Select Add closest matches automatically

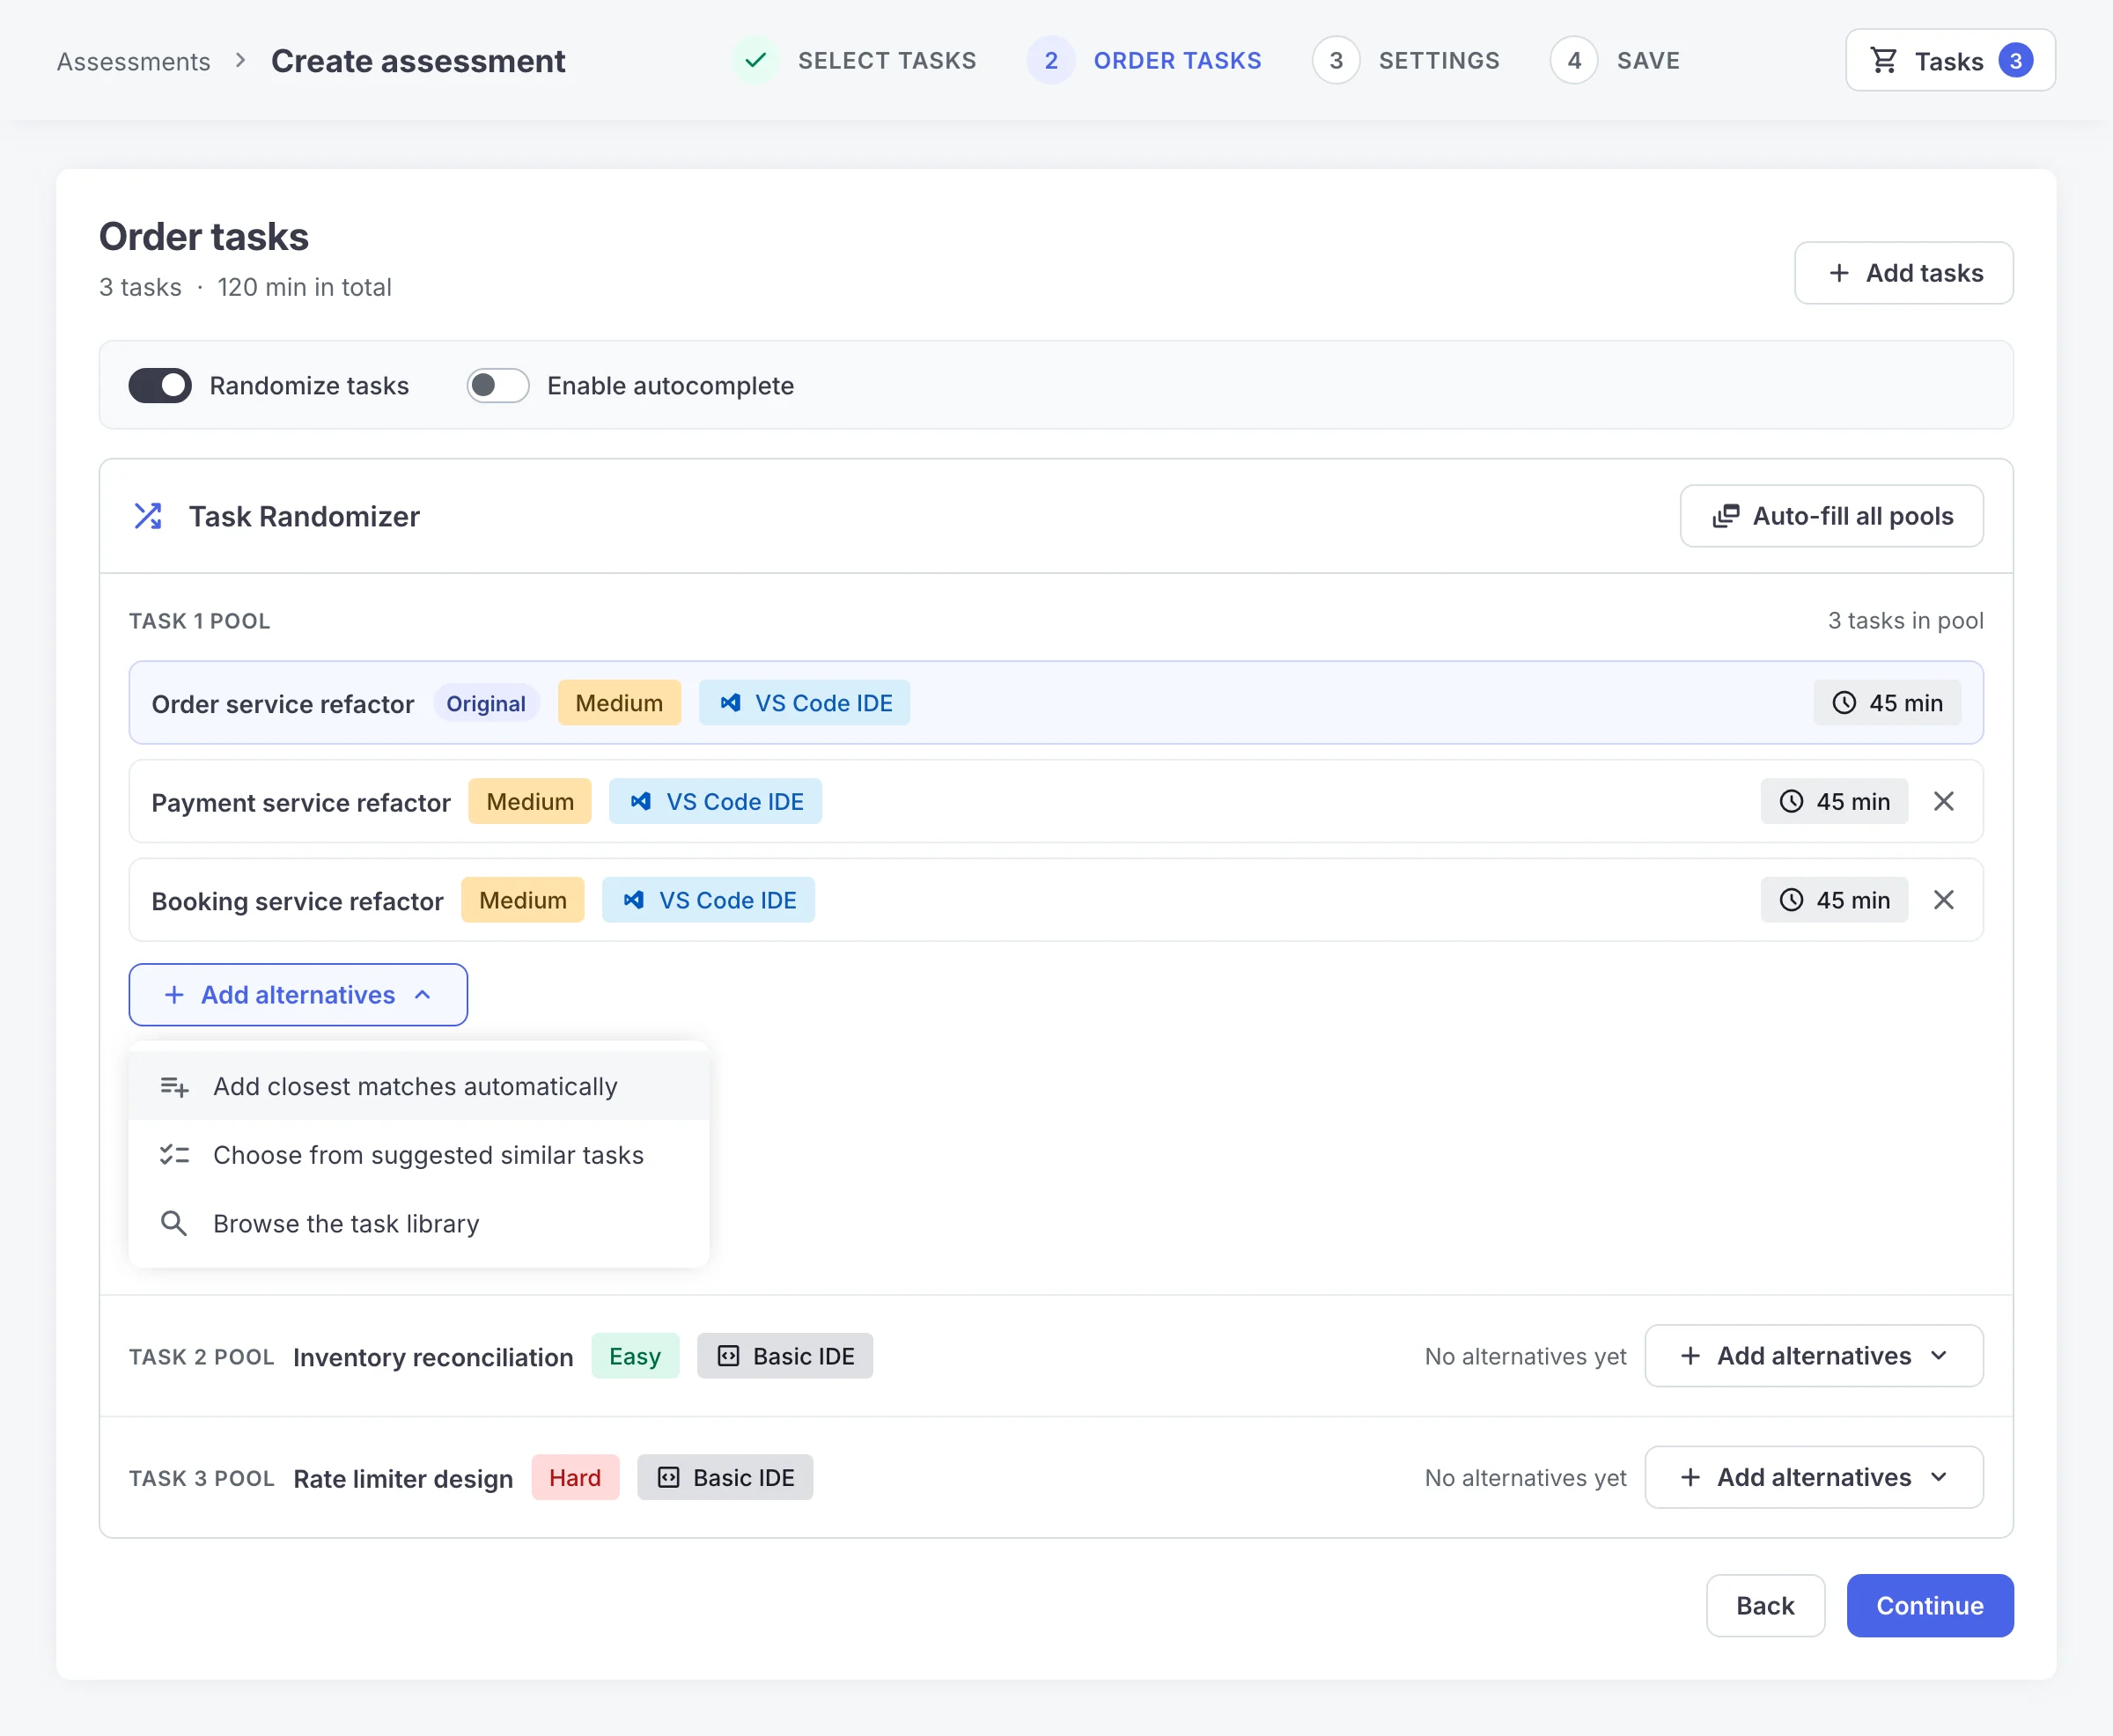pyautogui.click(x=419, y=1087)
